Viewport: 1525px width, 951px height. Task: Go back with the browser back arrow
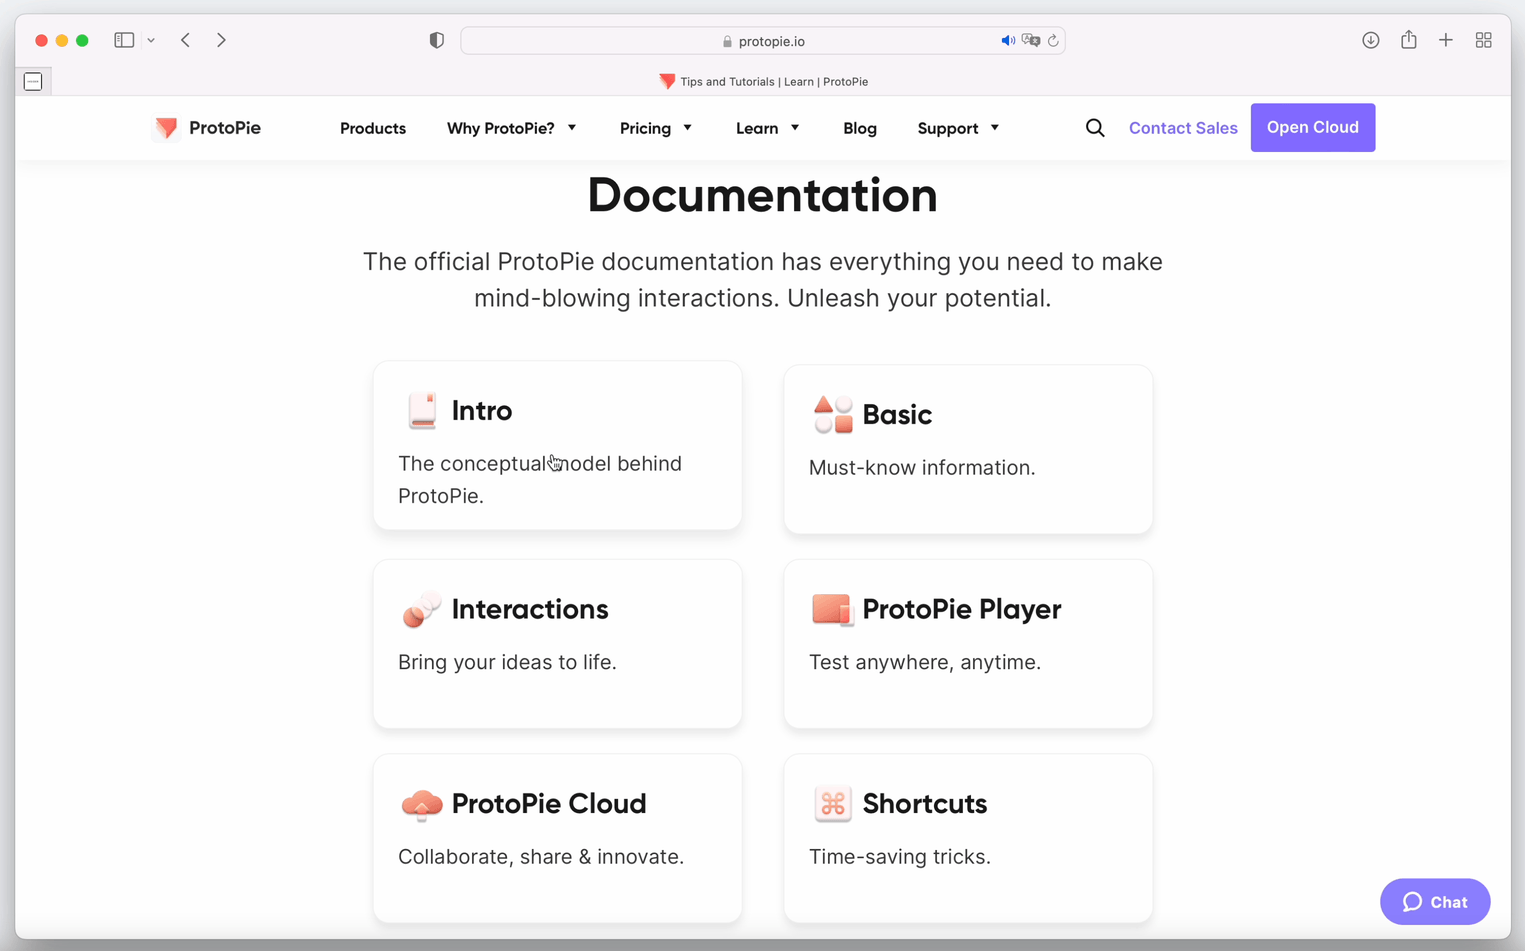coord(186,40)
